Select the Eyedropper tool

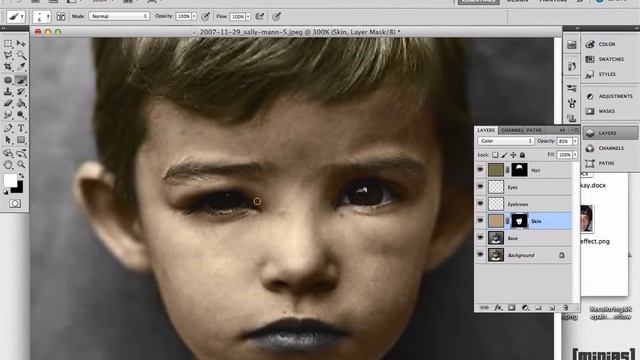pos(21,67)
